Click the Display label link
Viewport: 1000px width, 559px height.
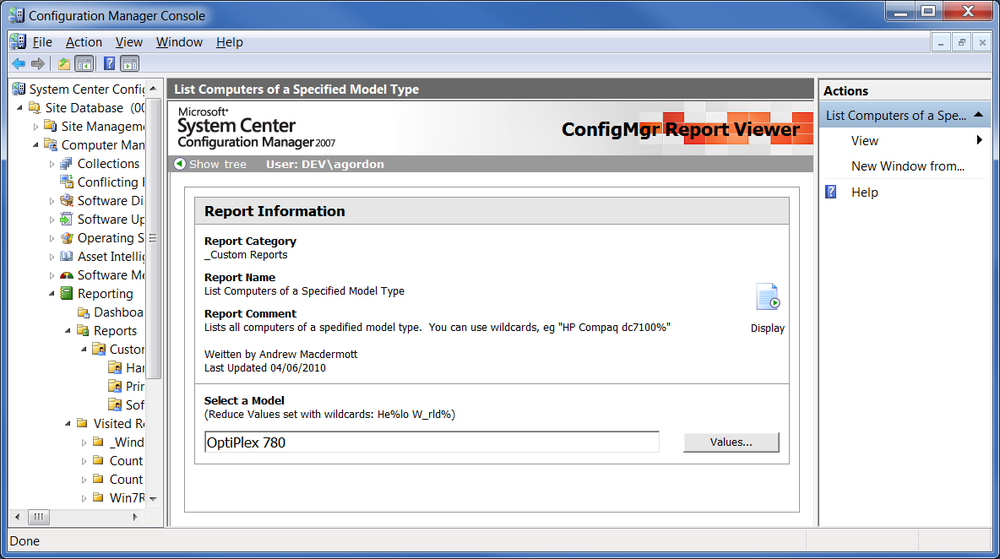tap(767, 328)
